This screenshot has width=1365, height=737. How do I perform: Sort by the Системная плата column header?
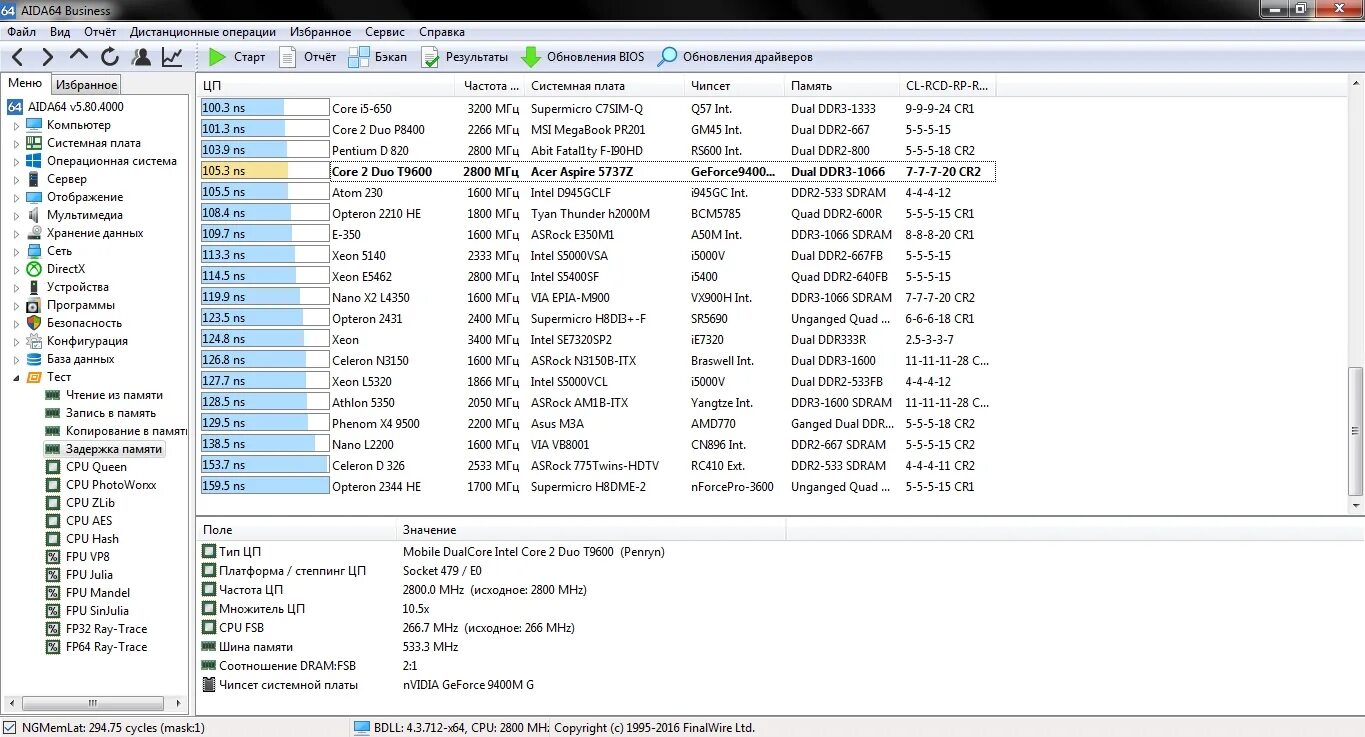point(605,86)
